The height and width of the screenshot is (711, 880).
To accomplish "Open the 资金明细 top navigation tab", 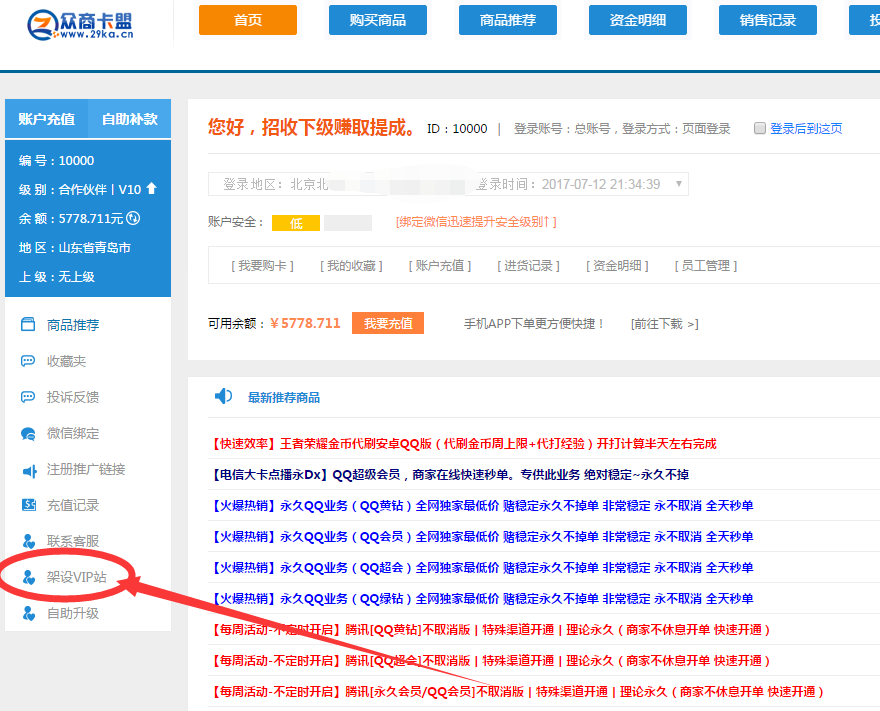I will (x=638, y=20).
